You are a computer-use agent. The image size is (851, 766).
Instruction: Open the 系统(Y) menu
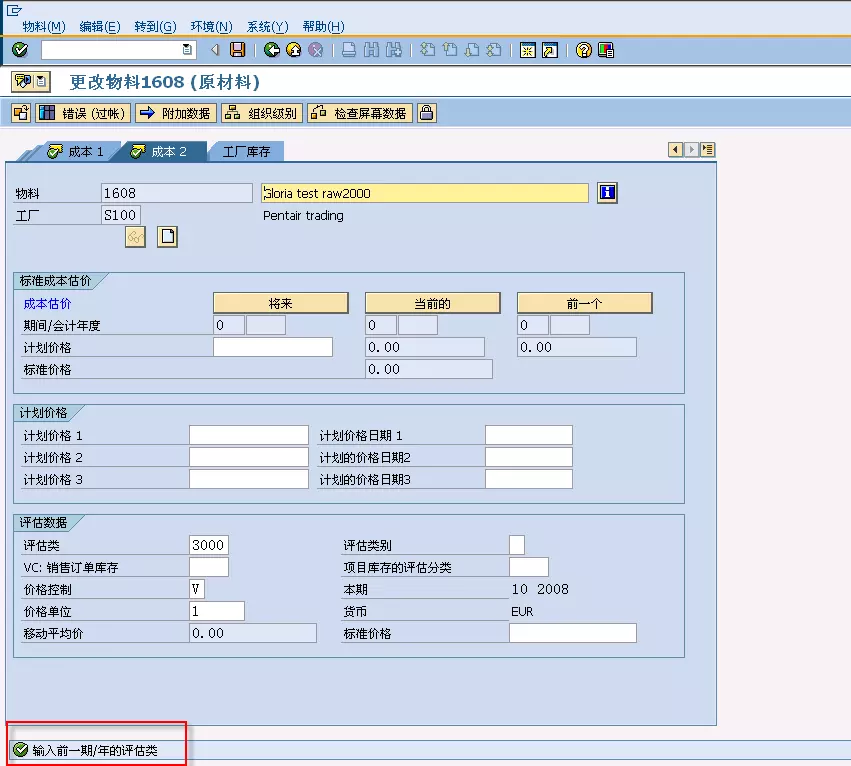(x=268, y=27)
